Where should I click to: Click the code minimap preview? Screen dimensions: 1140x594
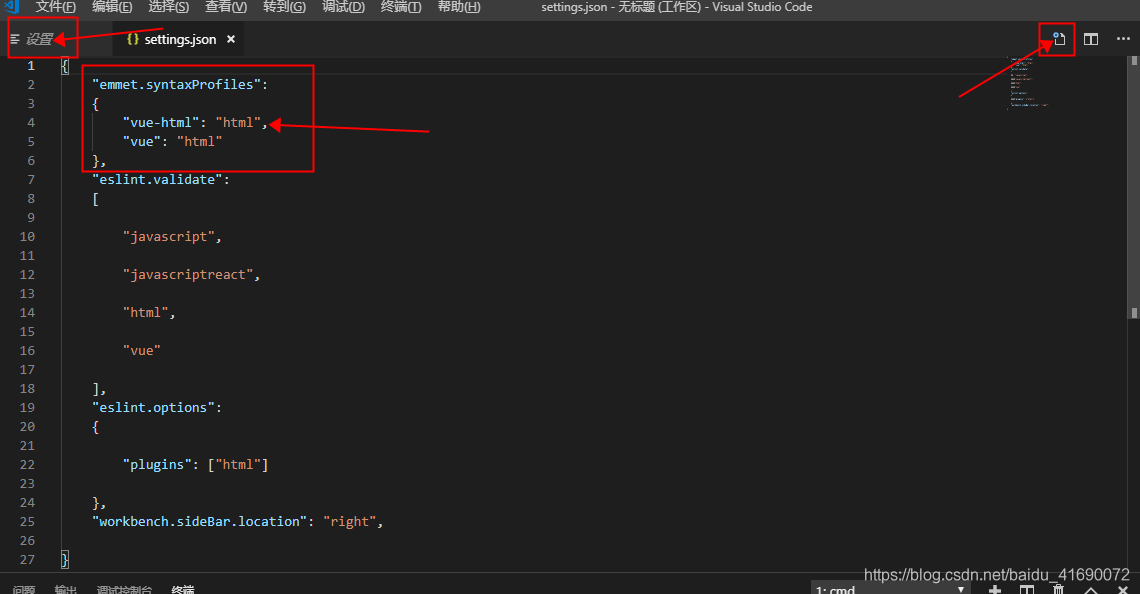[x=1027, y=82]
